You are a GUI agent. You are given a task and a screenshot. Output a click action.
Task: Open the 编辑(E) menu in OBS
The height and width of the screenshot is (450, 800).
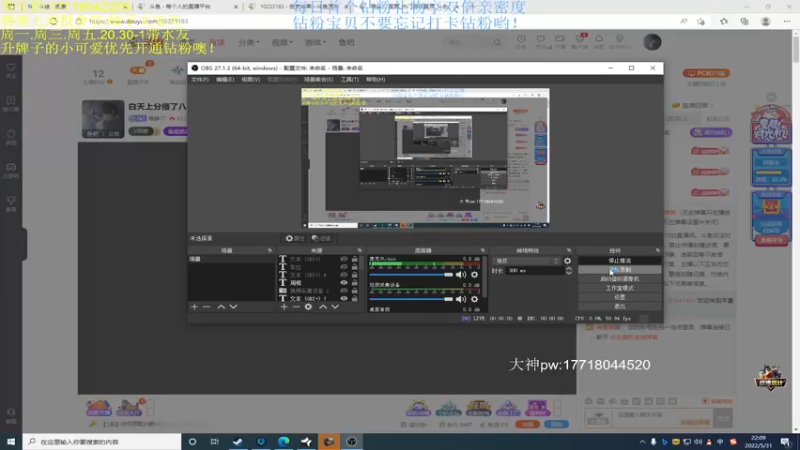point(225,80)
